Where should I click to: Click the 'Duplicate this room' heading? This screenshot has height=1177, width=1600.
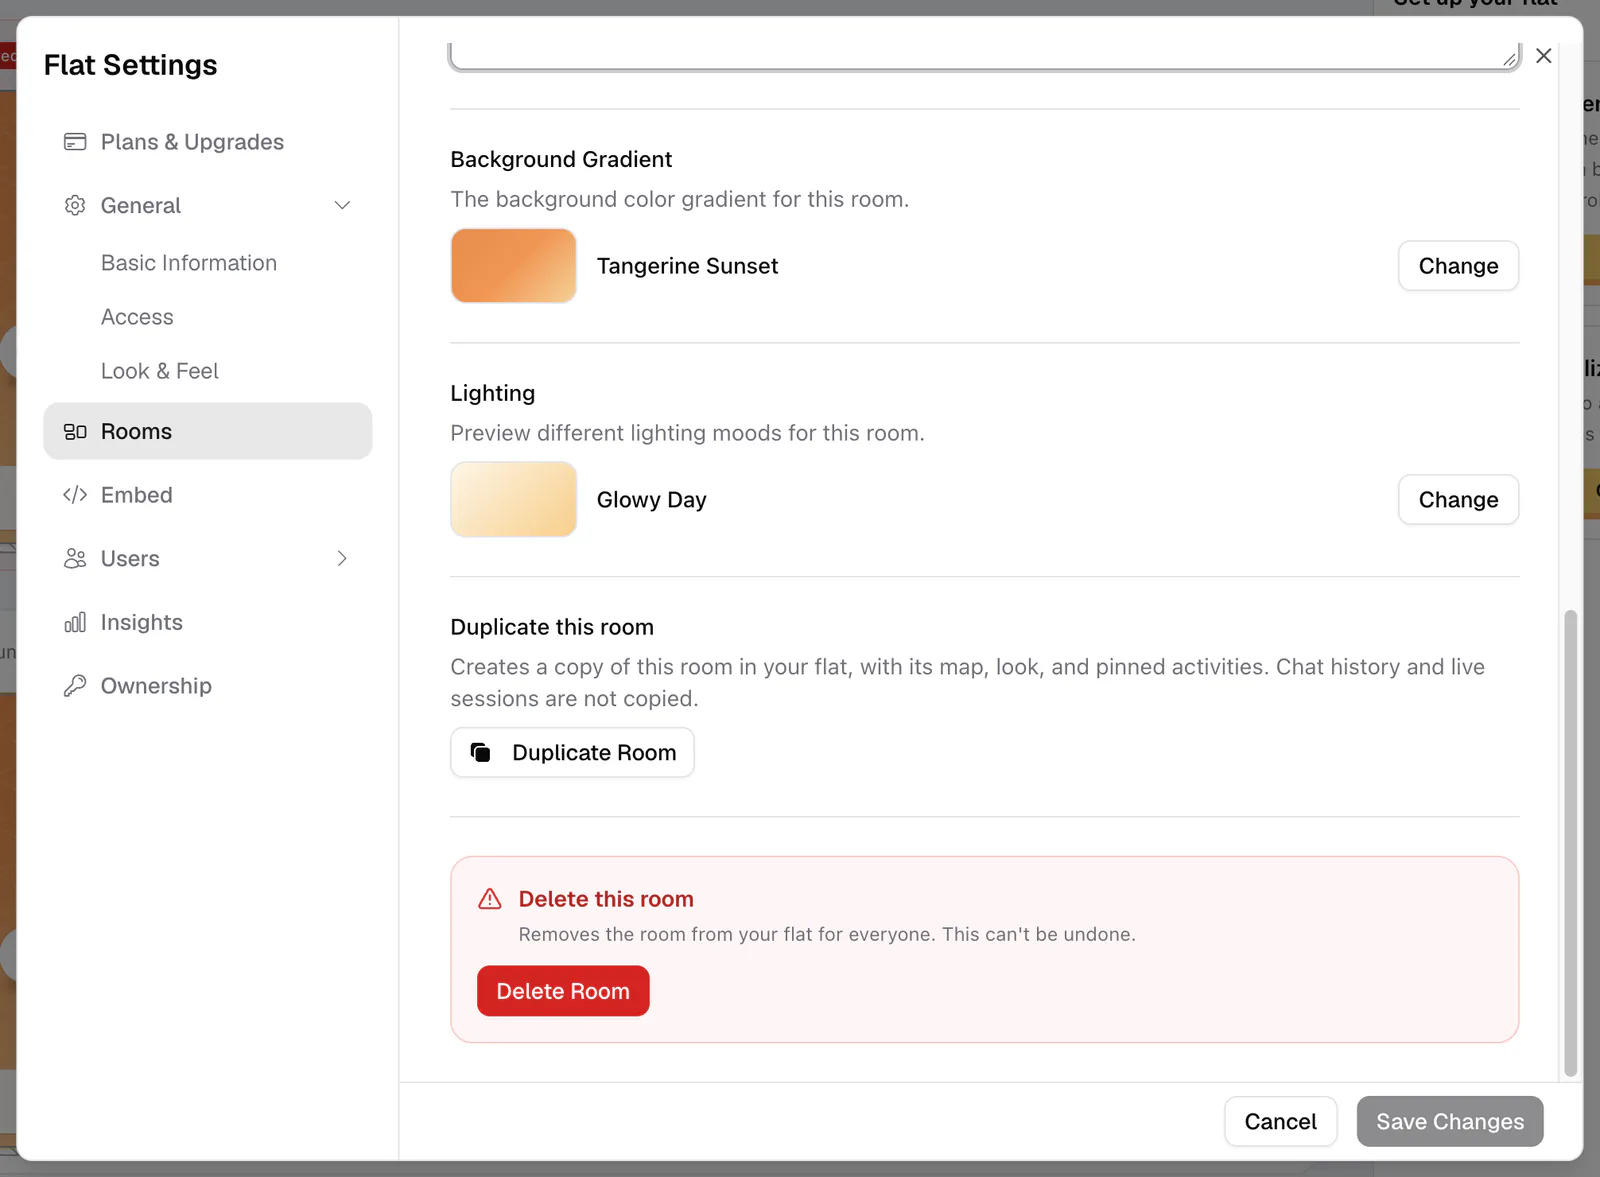(x=552, y=627)
